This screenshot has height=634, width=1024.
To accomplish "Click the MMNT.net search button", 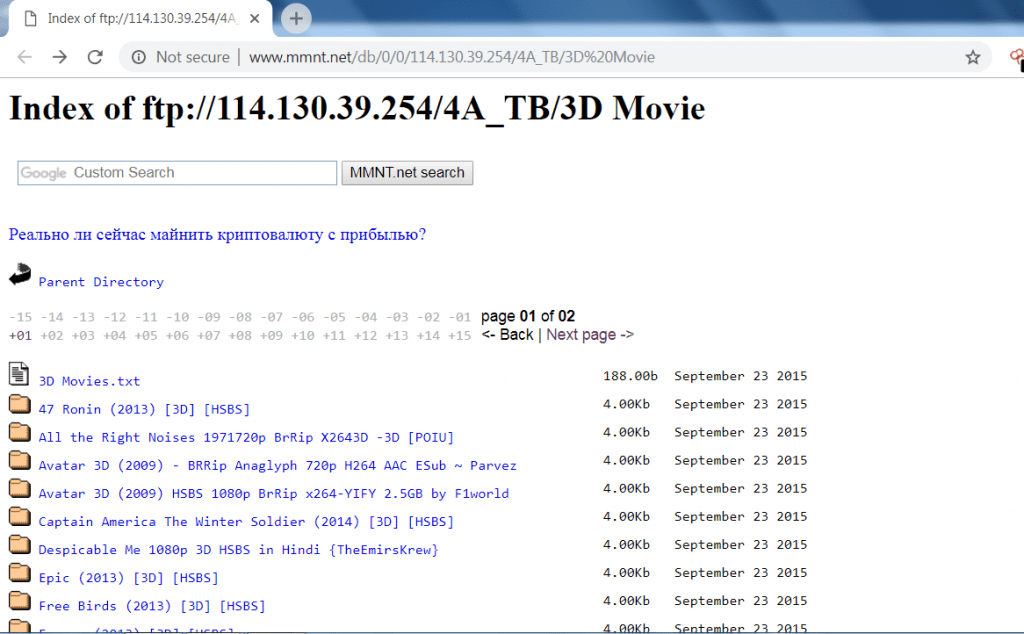I will [406, 172].
